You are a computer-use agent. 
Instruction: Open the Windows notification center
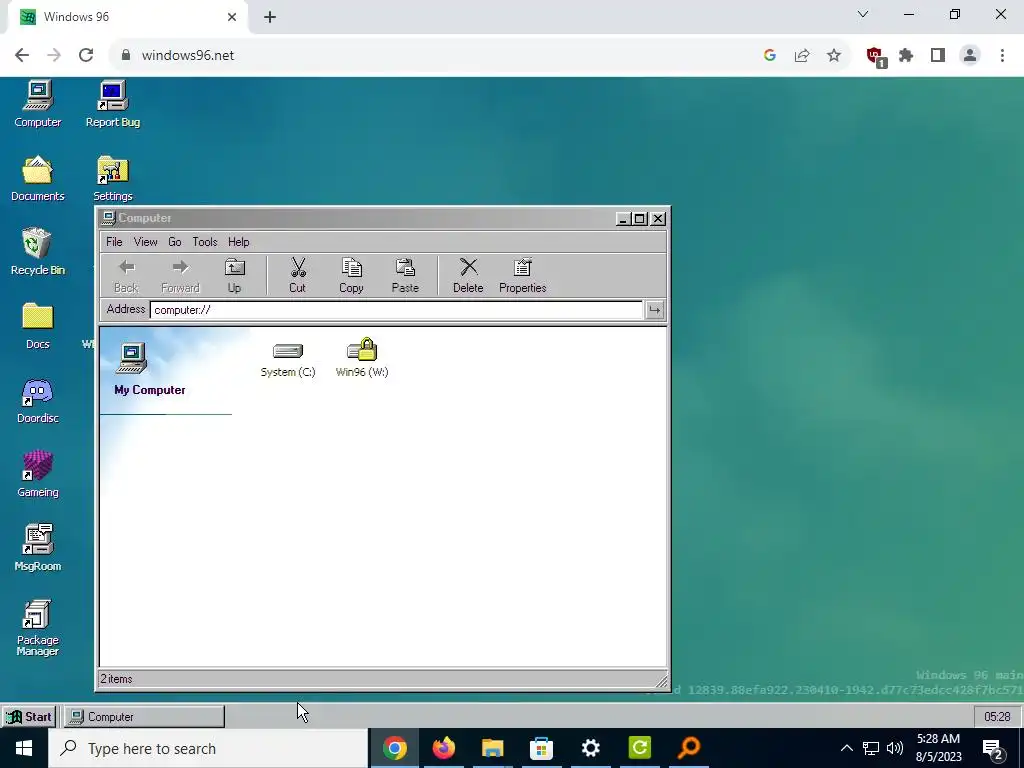pyautogui.click(x=993, y=749)
